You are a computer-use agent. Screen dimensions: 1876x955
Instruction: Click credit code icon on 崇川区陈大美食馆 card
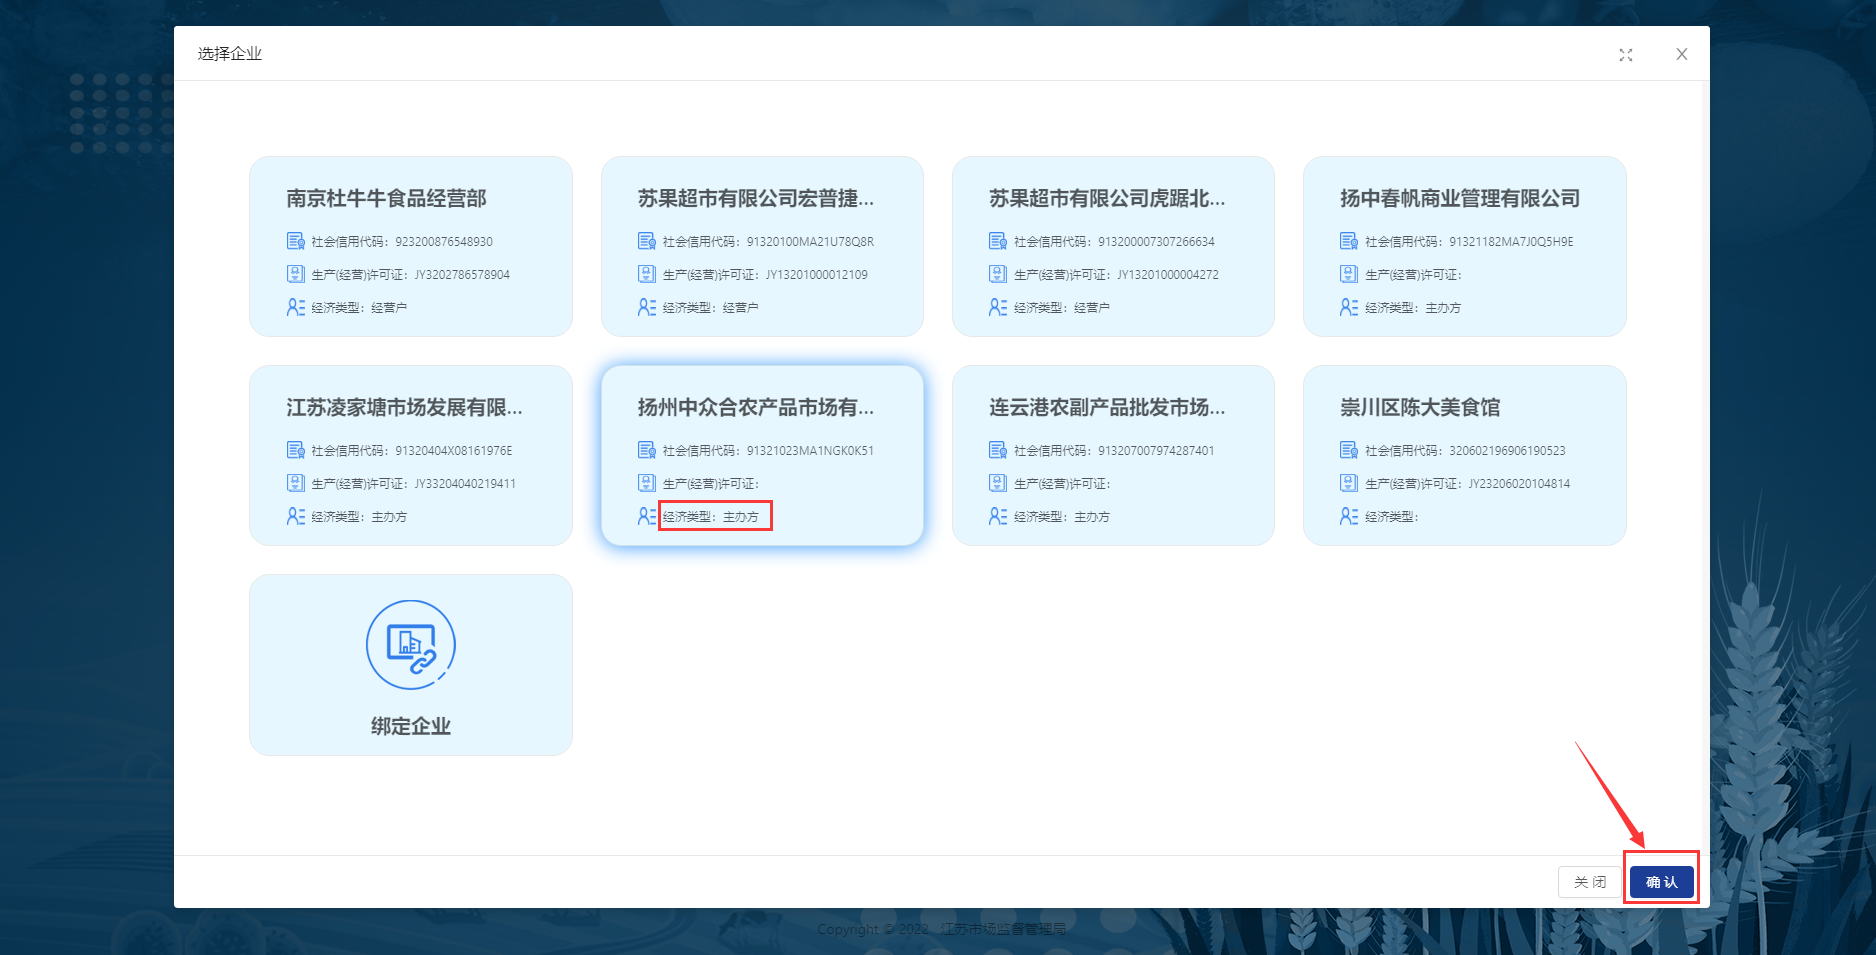1348,450
